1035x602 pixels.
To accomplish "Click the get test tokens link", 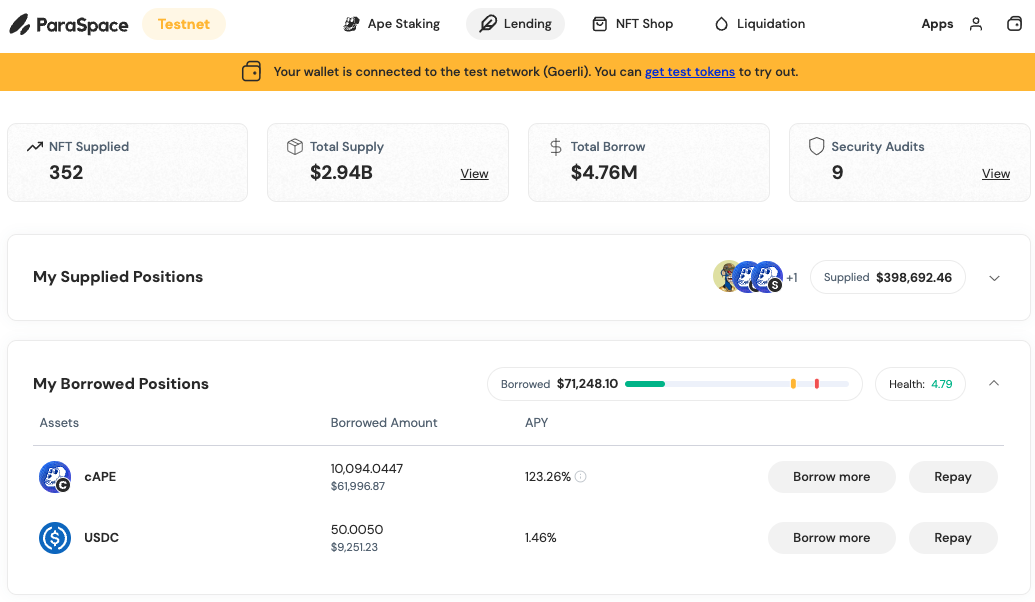I will pos(690,71).
